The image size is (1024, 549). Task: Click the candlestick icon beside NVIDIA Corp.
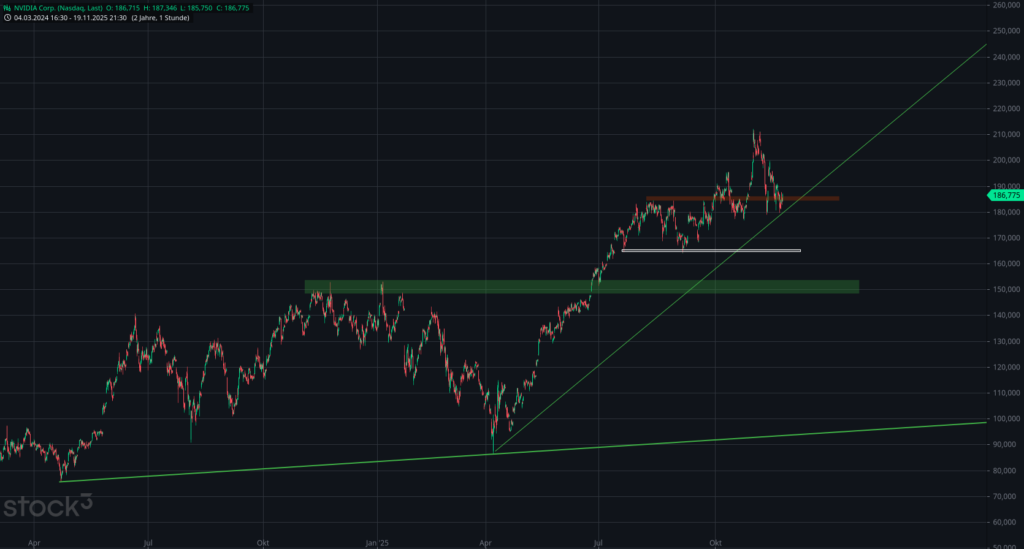tap(8, 7)
